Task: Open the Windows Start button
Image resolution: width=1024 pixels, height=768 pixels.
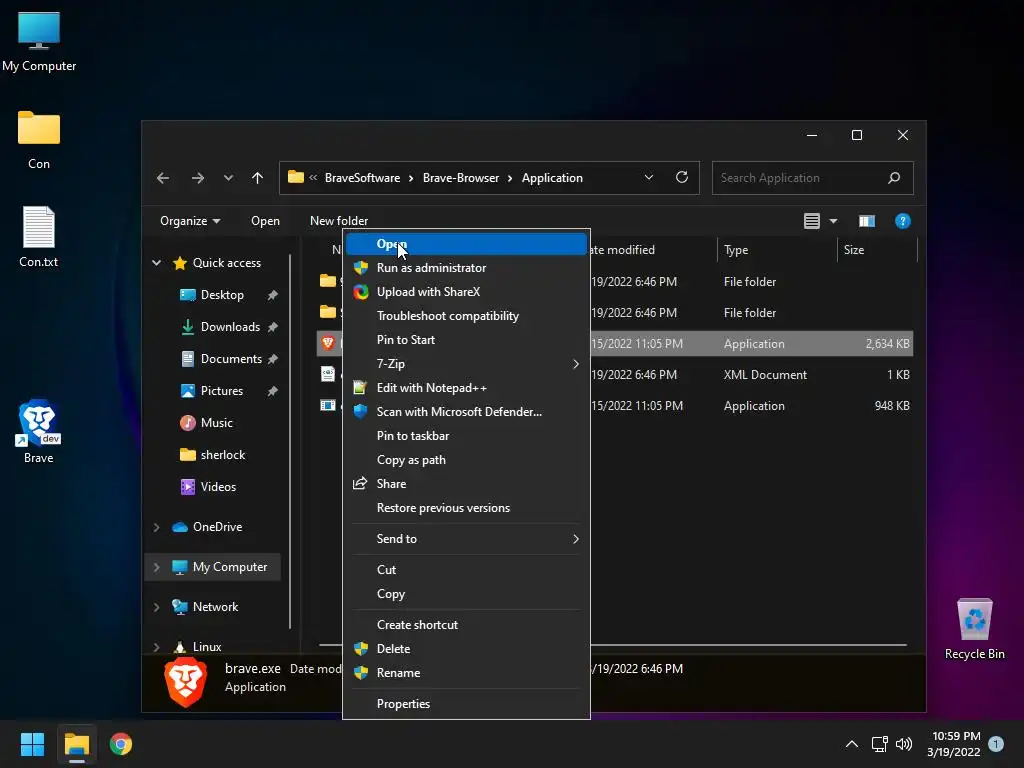Action: tap(32, 744)
